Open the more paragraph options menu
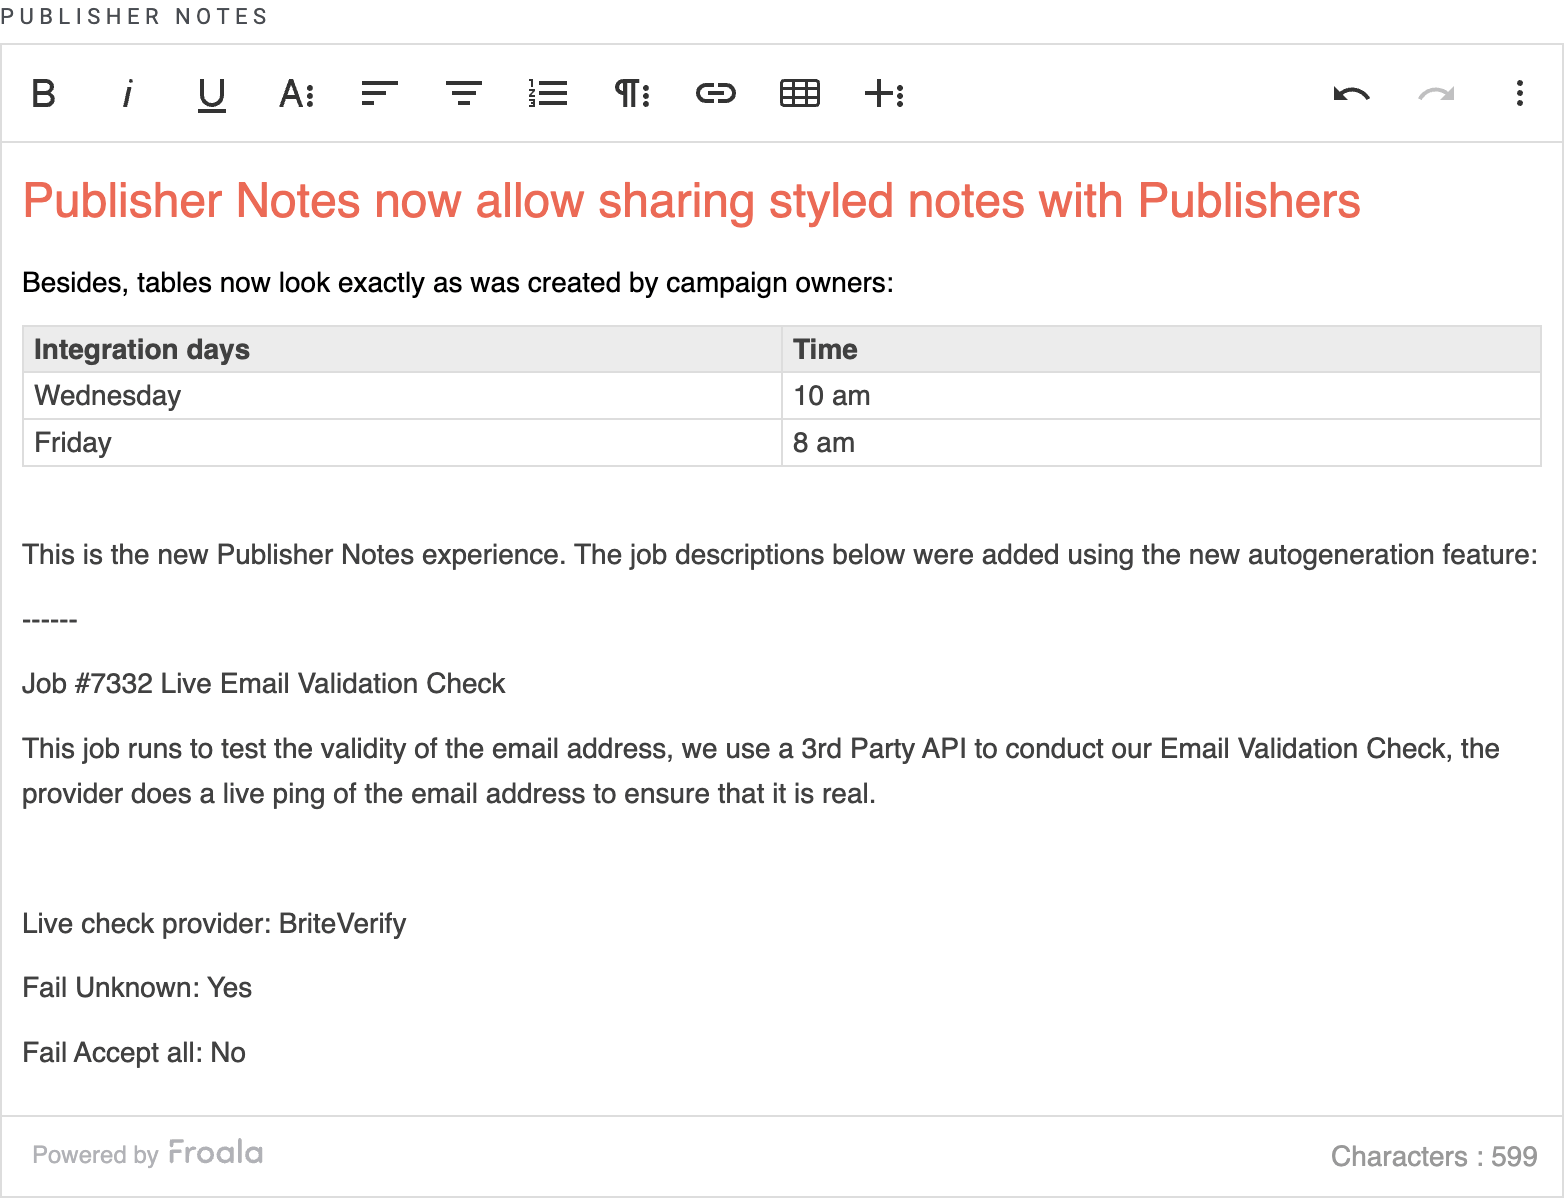The height and width of the screenshot is (1198, 1564). coord(632,94)
